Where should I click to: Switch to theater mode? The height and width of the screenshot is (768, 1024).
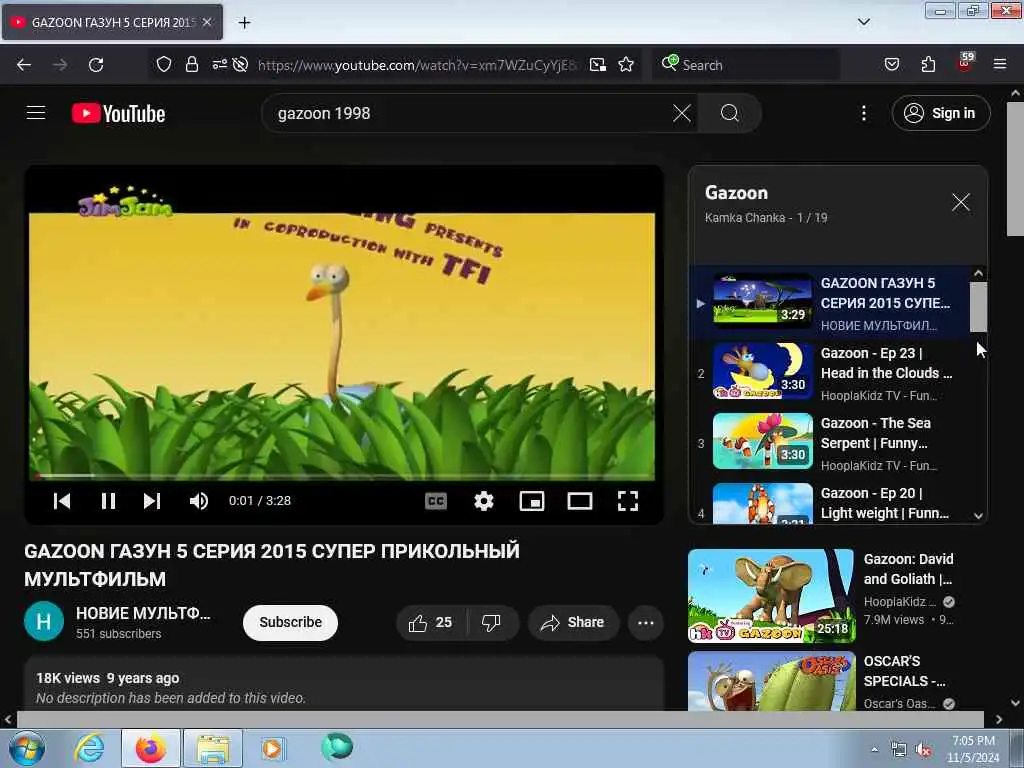(580, 501)
